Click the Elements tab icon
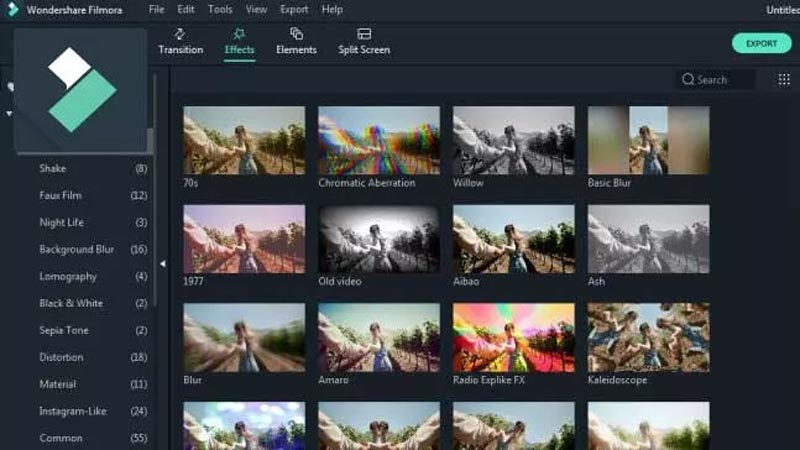The width and height of the screenshot is (800, 450). coord(296,34)
